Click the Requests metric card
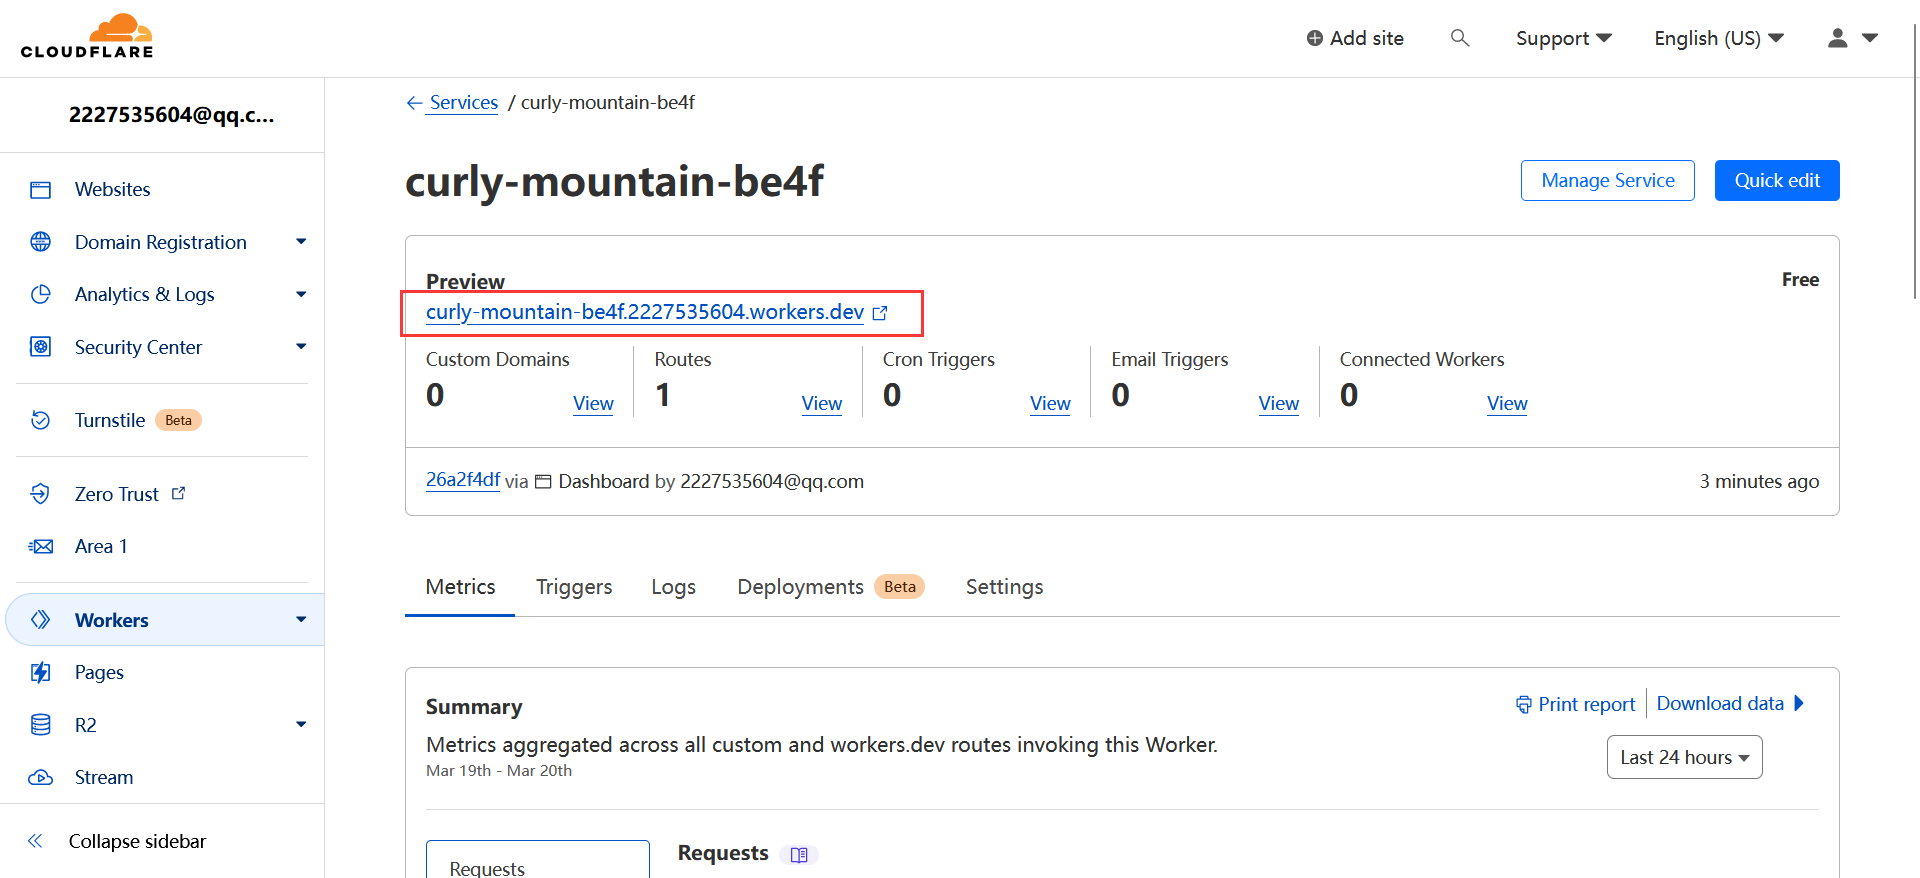 click(537, 862)
